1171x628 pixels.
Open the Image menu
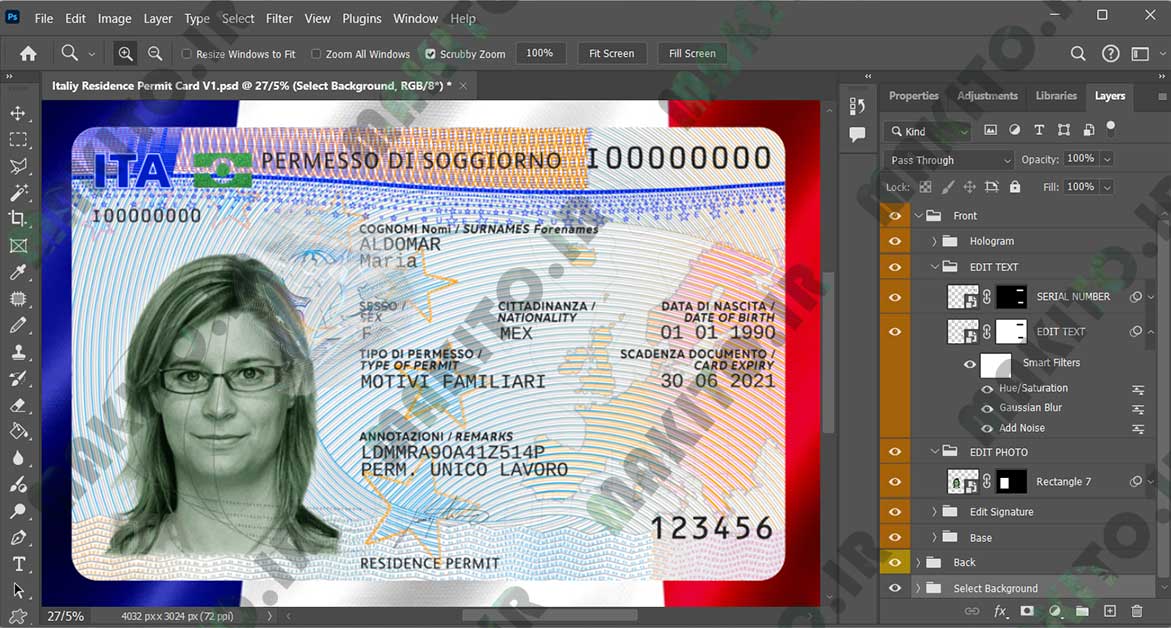click(114, 19)
